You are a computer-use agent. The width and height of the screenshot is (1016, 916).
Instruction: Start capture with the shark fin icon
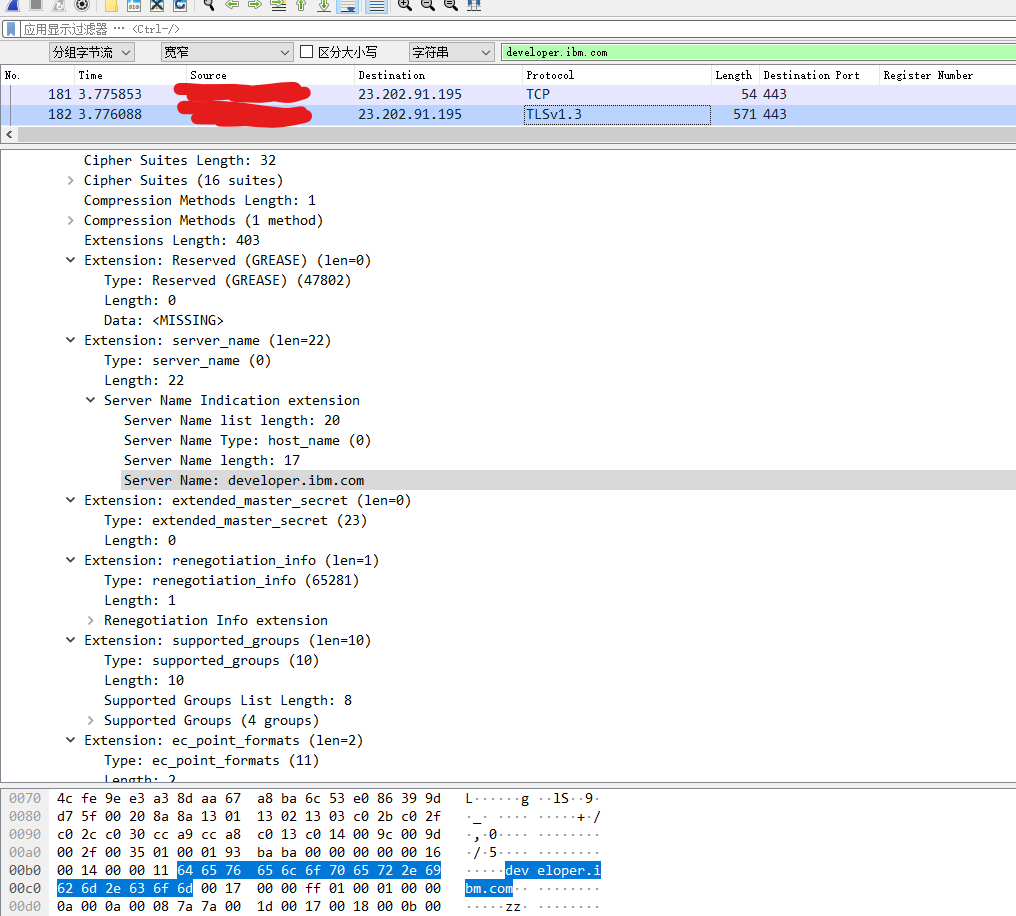(12, 5)
